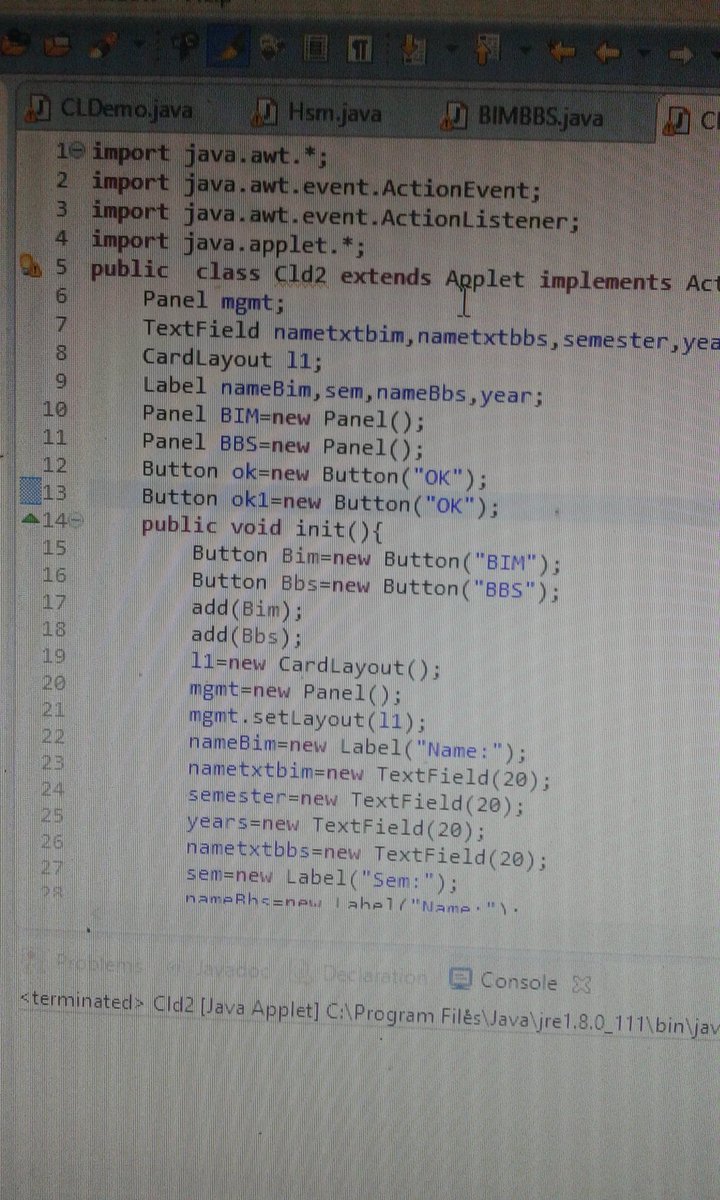Toggle Block Selection Mode icon

317,46
